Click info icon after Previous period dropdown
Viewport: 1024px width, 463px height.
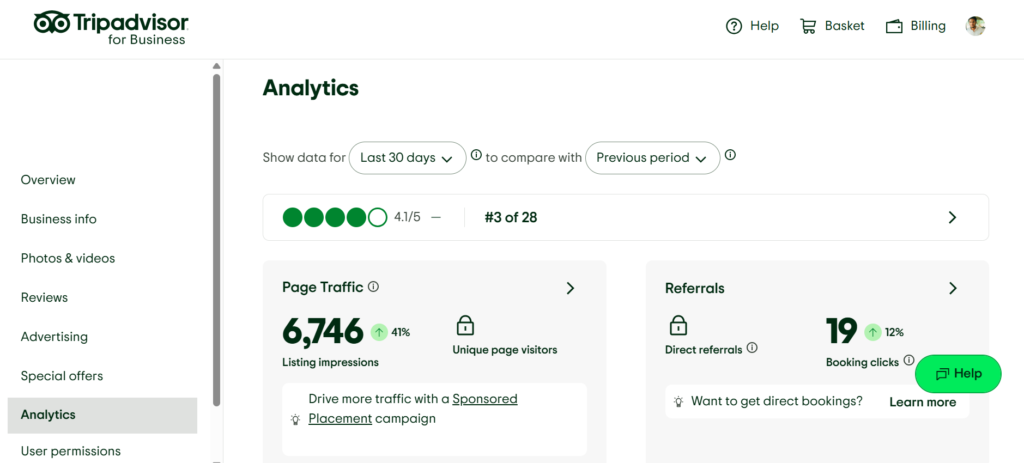click(x=730, y=156)
